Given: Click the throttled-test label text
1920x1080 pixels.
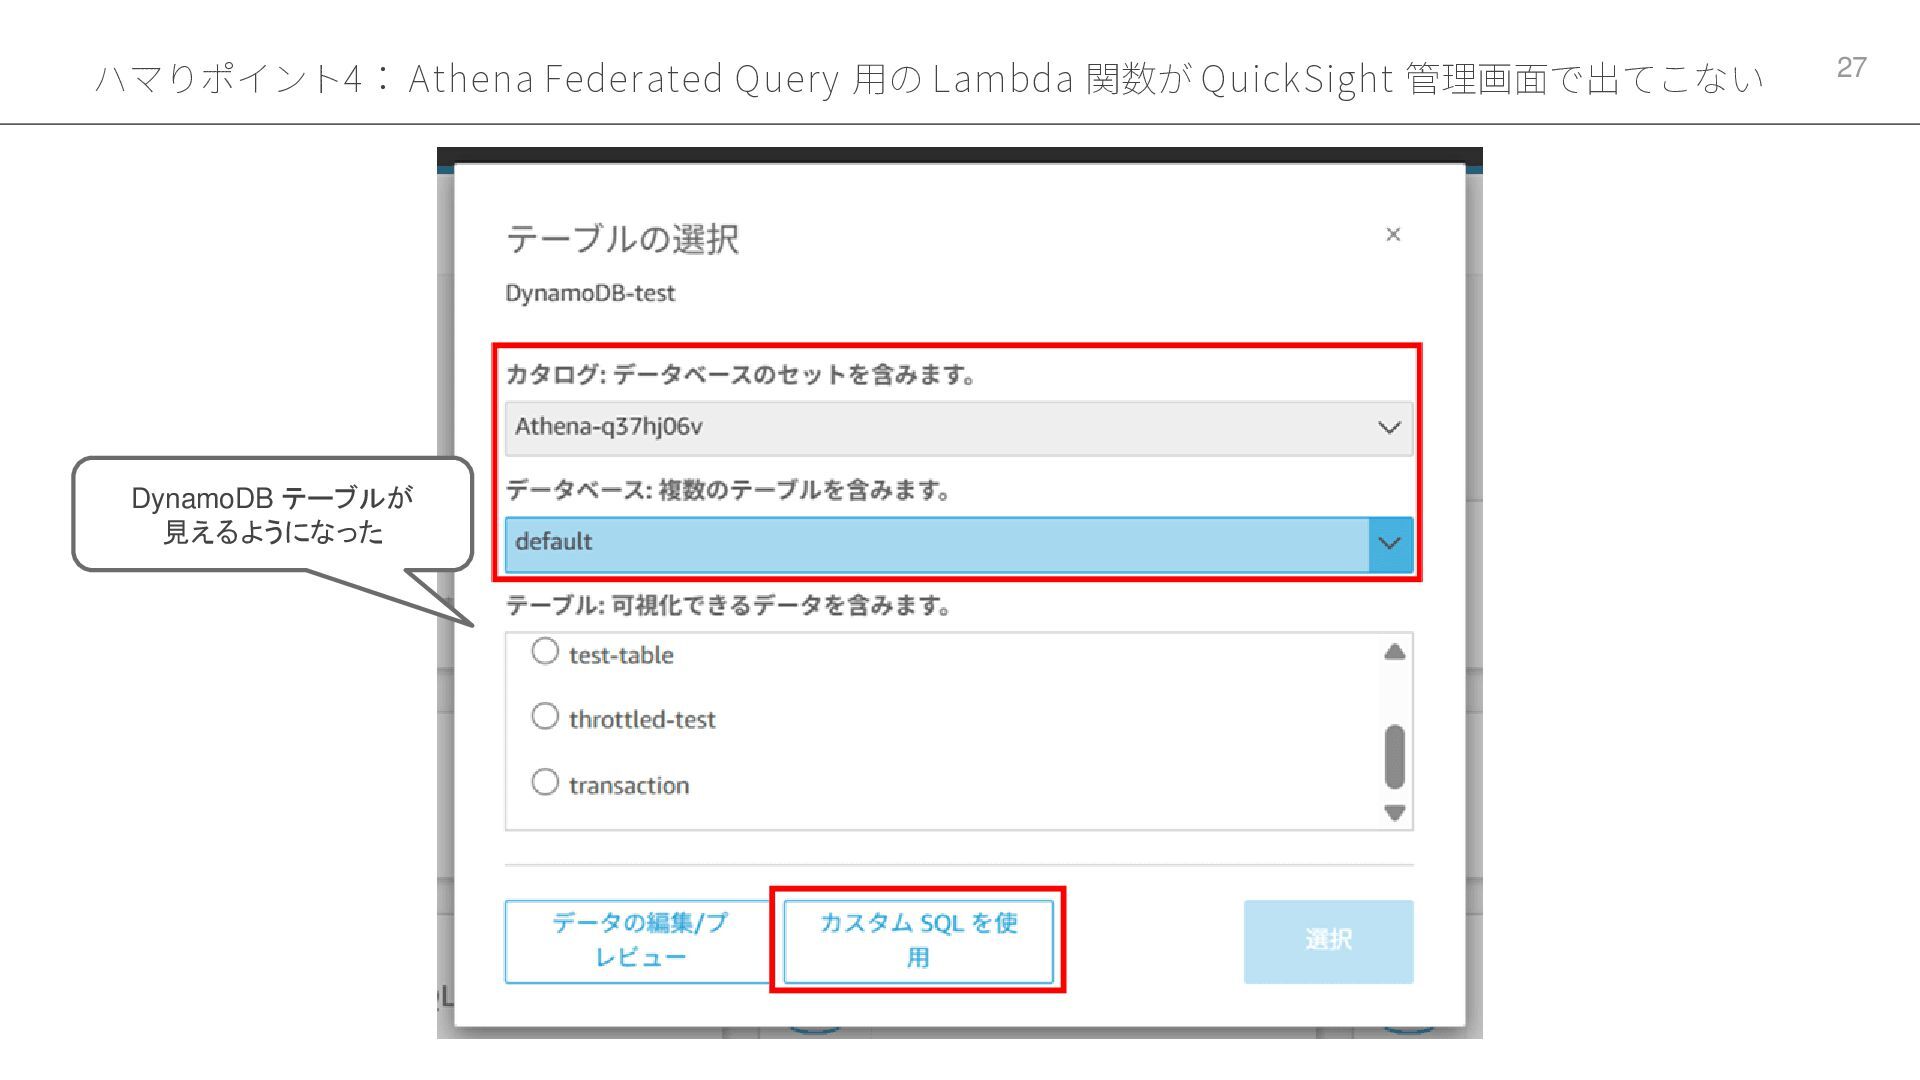Looking at the screenshot, I should click(x=642, y=720).
